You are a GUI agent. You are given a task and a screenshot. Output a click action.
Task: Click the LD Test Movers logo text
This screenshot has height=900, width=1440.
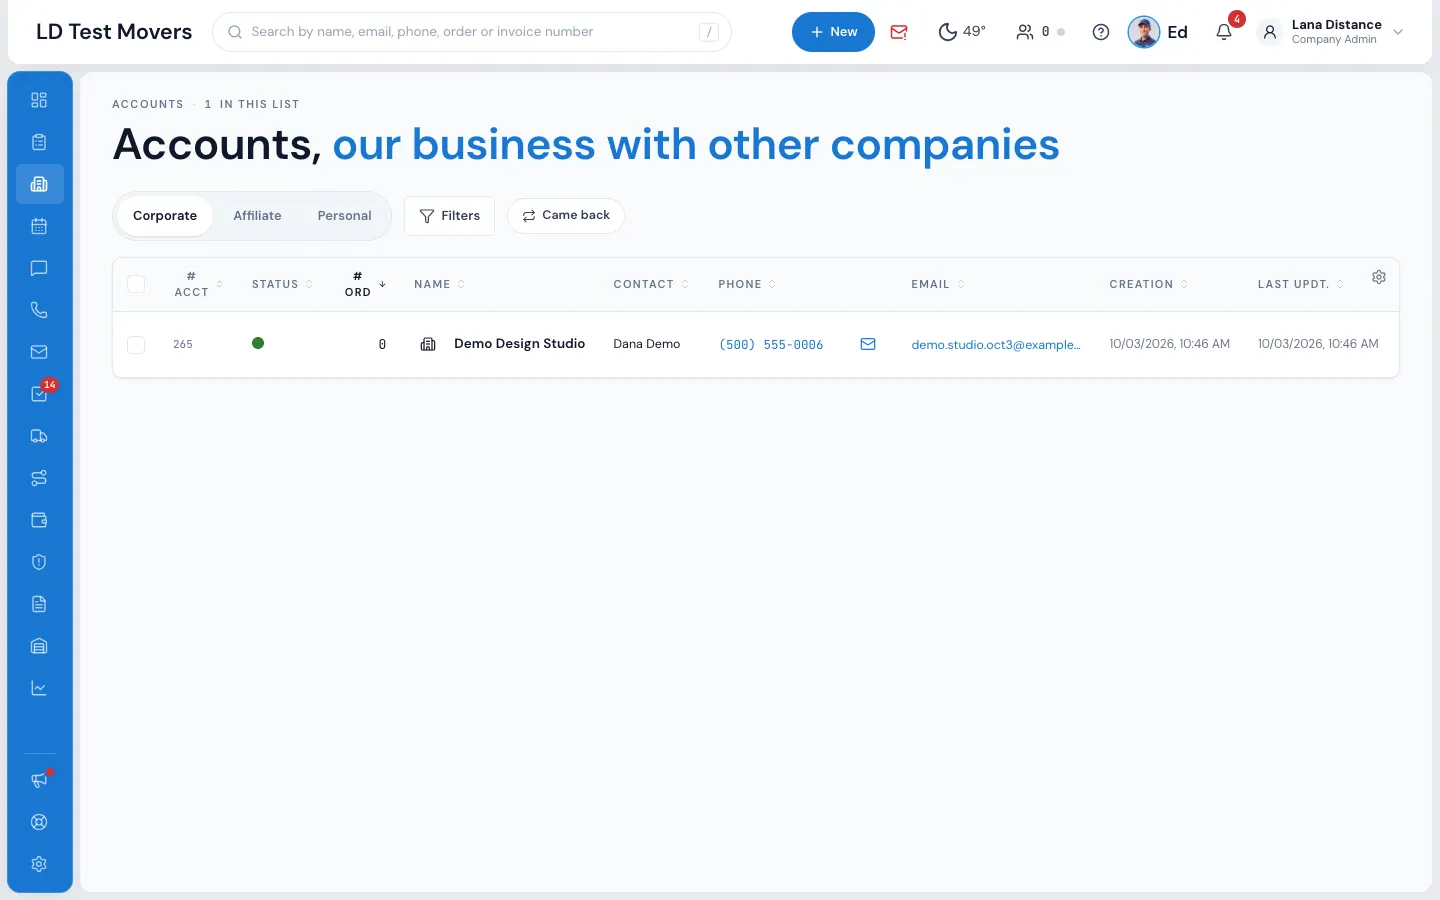pos(114,32)
